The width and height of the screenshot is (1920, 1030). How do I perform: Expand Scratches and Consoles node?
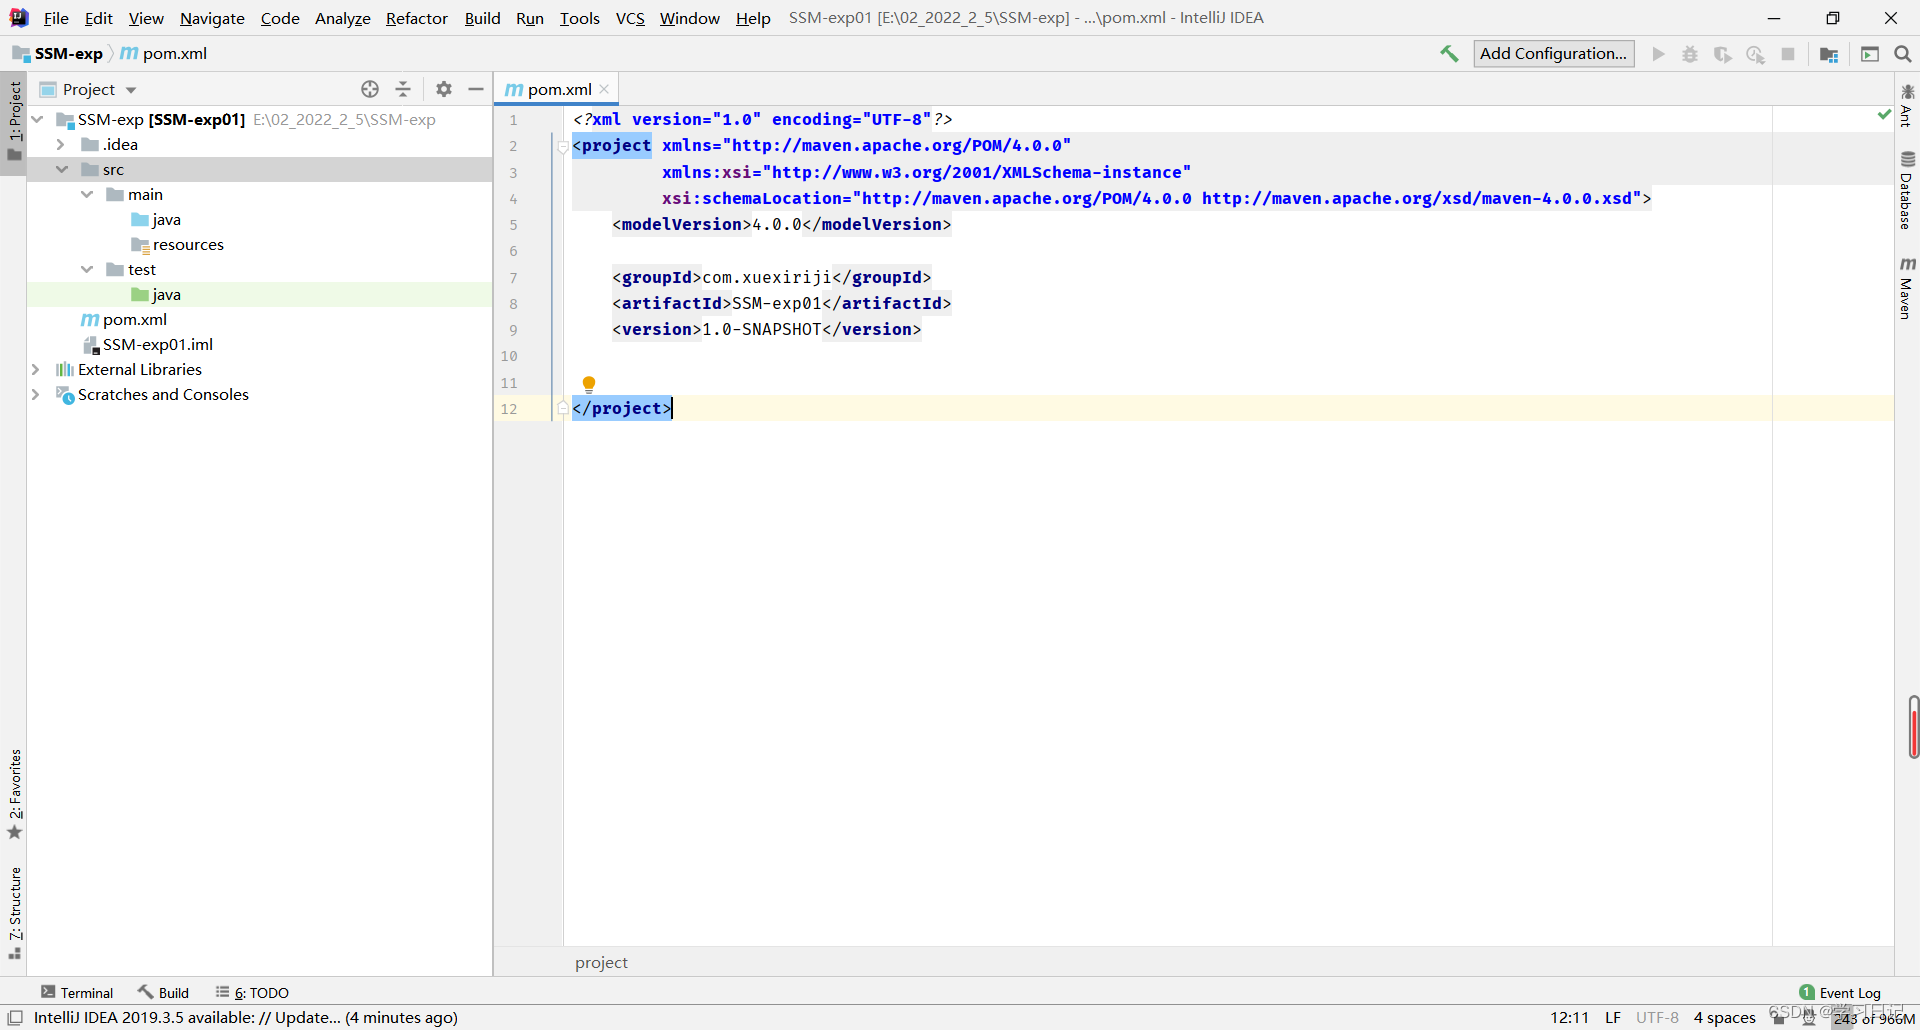coord(36,394)
